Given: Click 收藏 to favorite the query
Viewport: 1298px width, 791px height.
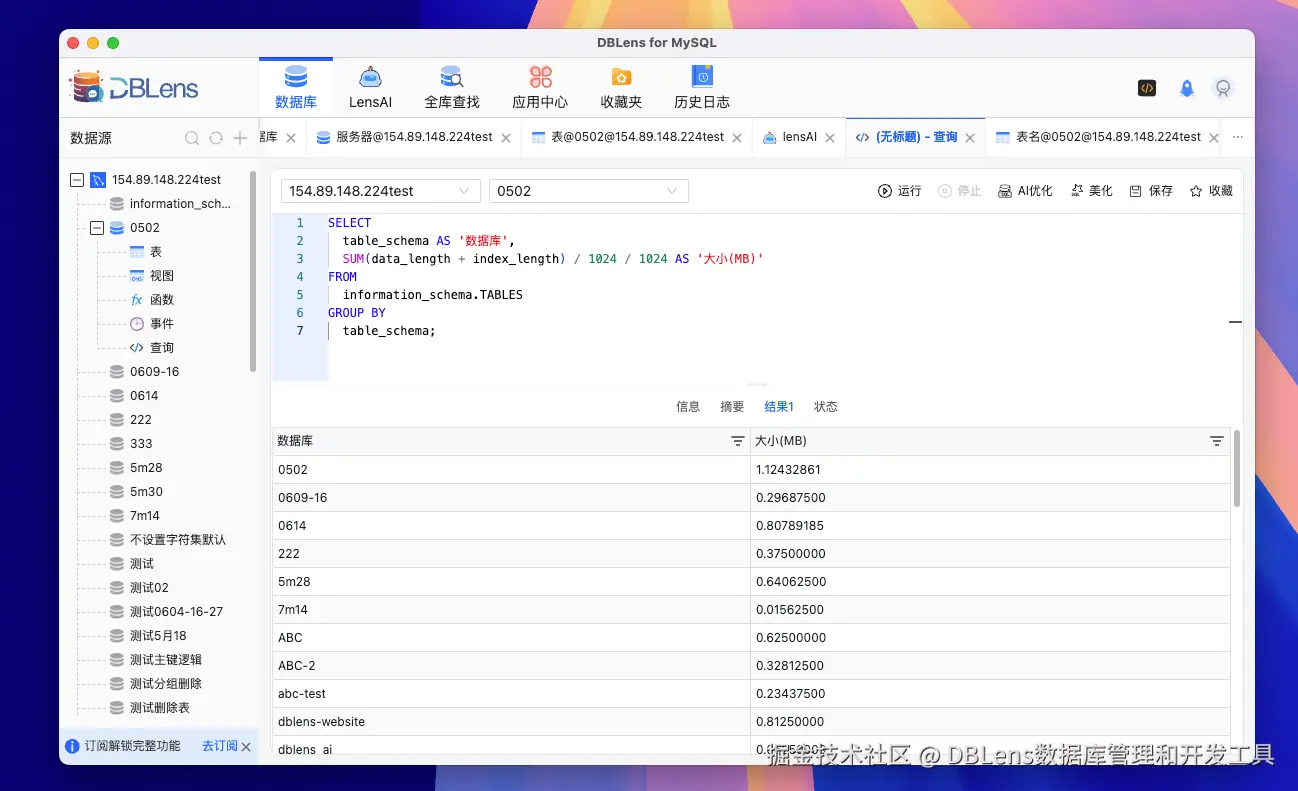Looking at the screenshot, I should pyautogui.click(x=1210, y=191).
